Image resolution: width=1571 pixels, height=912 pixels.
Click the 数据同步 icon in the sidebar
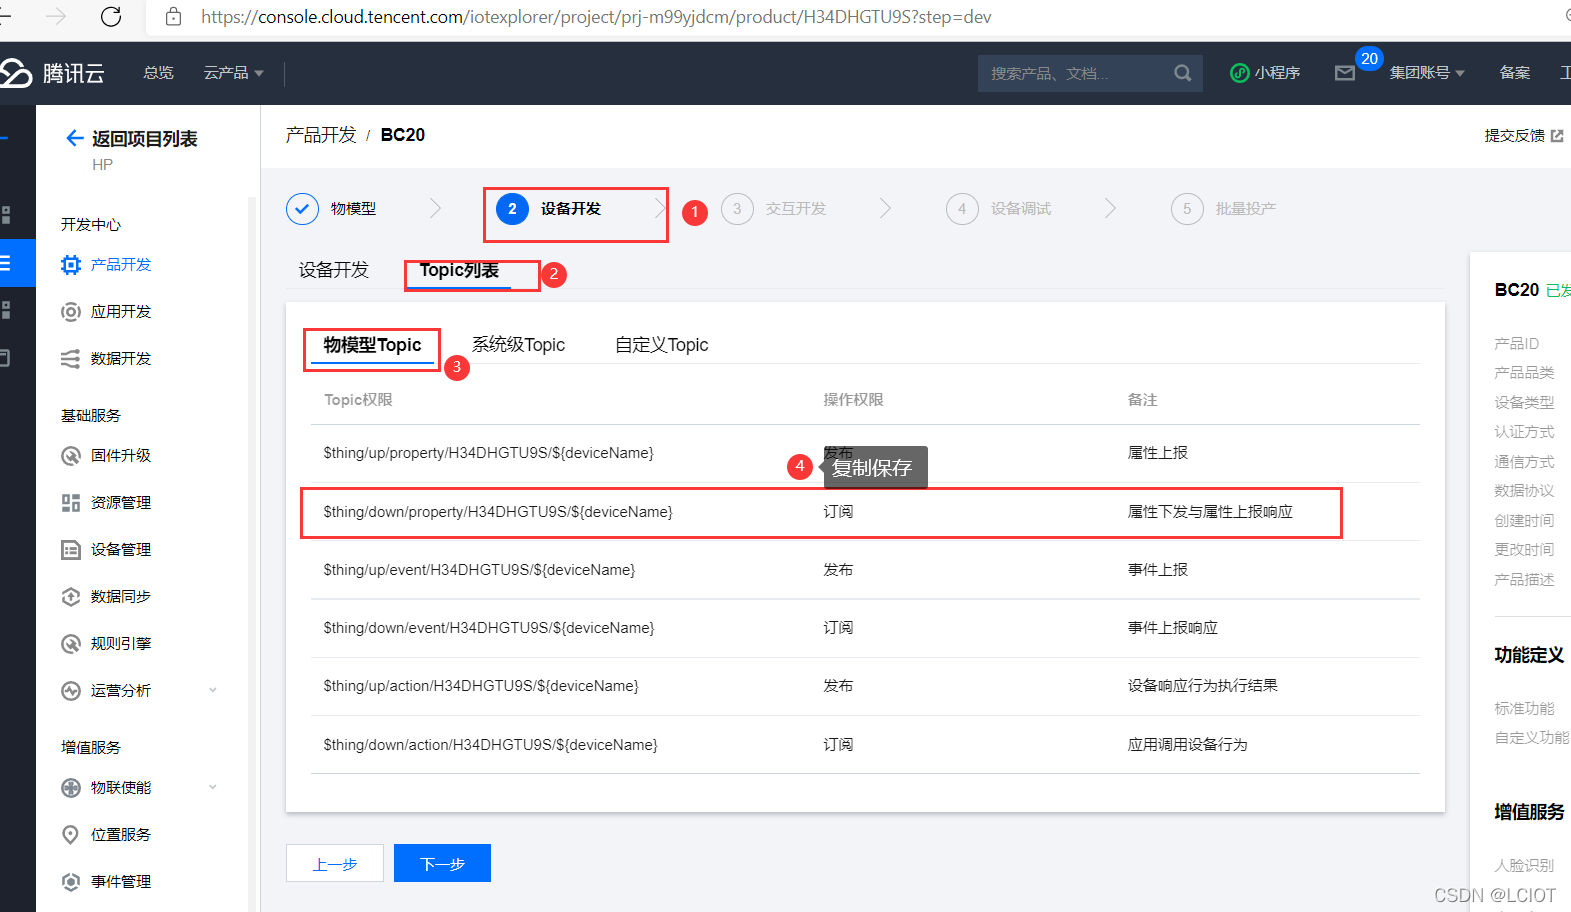coord(71,597)
